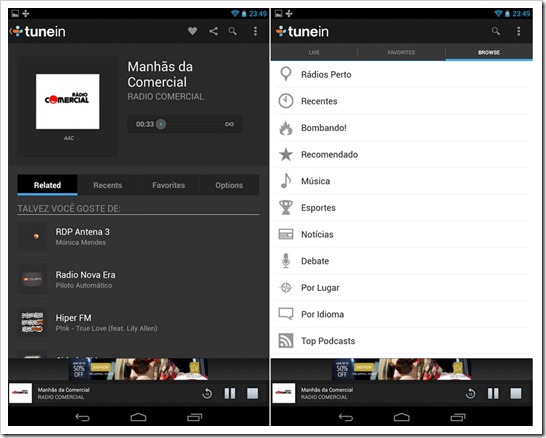Viewport: 546px width, 438px height.
Task: Select the BROWSE tab
Action: (489, 52)
